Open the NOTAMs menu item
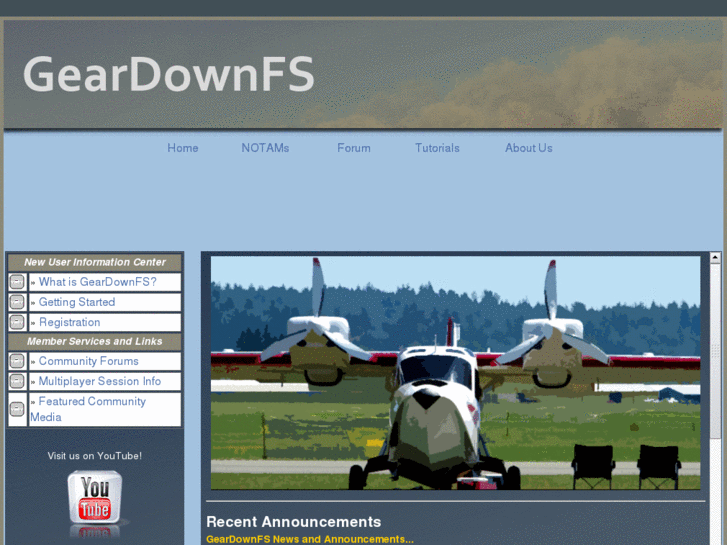 tap(265, 148)
